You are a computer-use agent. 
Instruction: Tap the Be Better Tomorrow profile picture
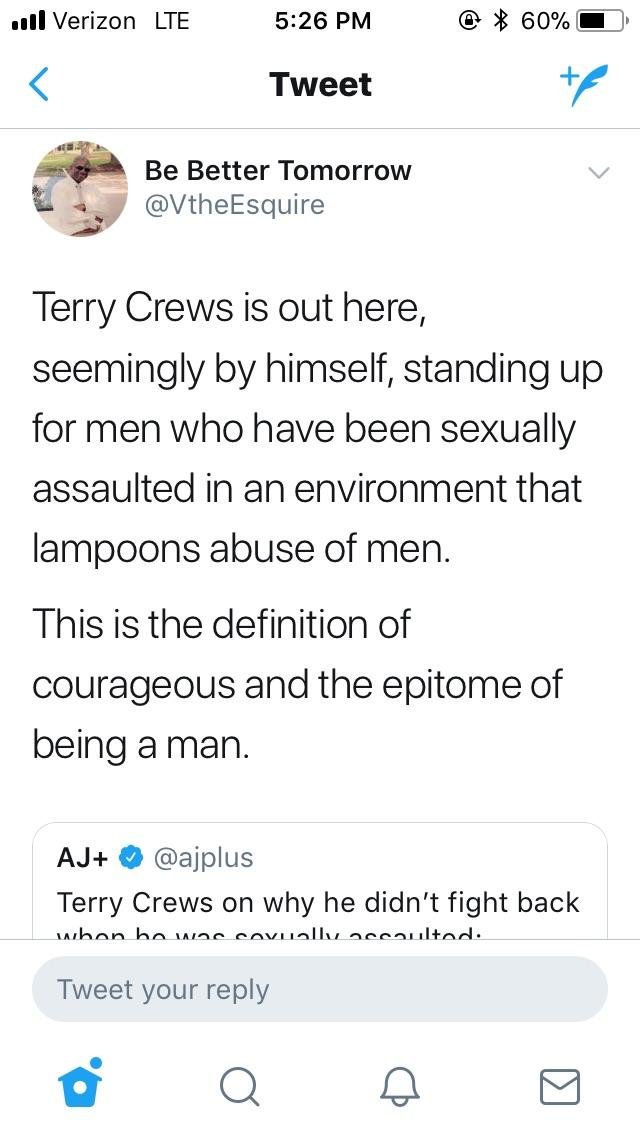80,188
